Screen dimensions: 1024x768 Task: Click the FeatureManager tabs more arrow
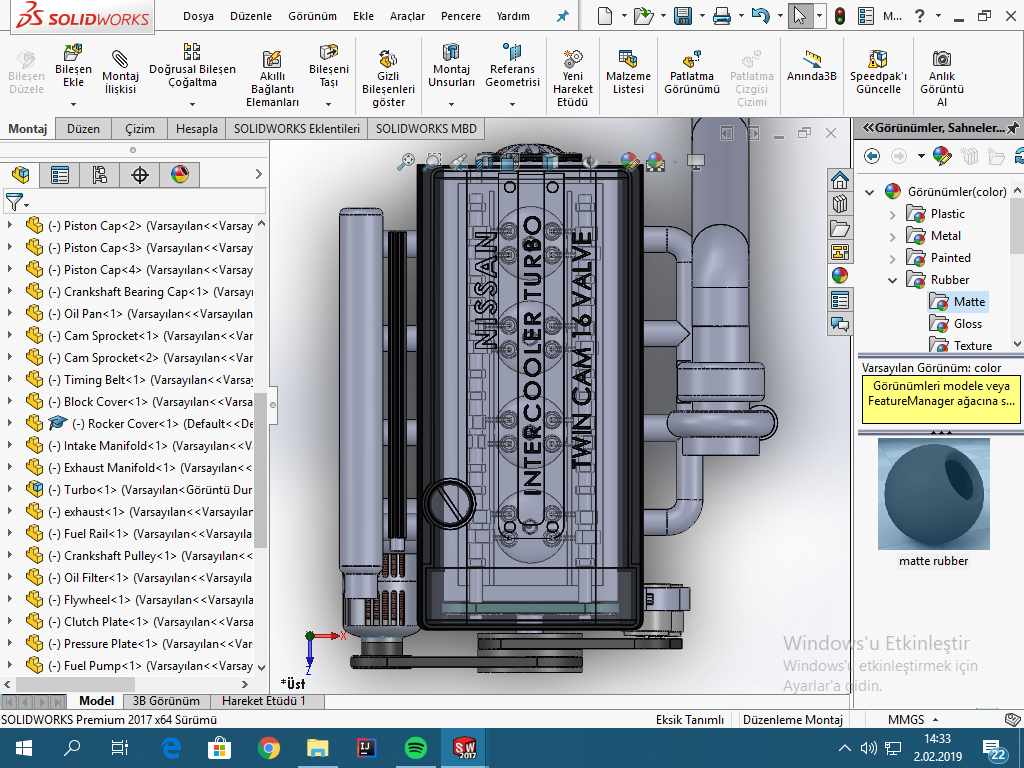pos(259,174)
